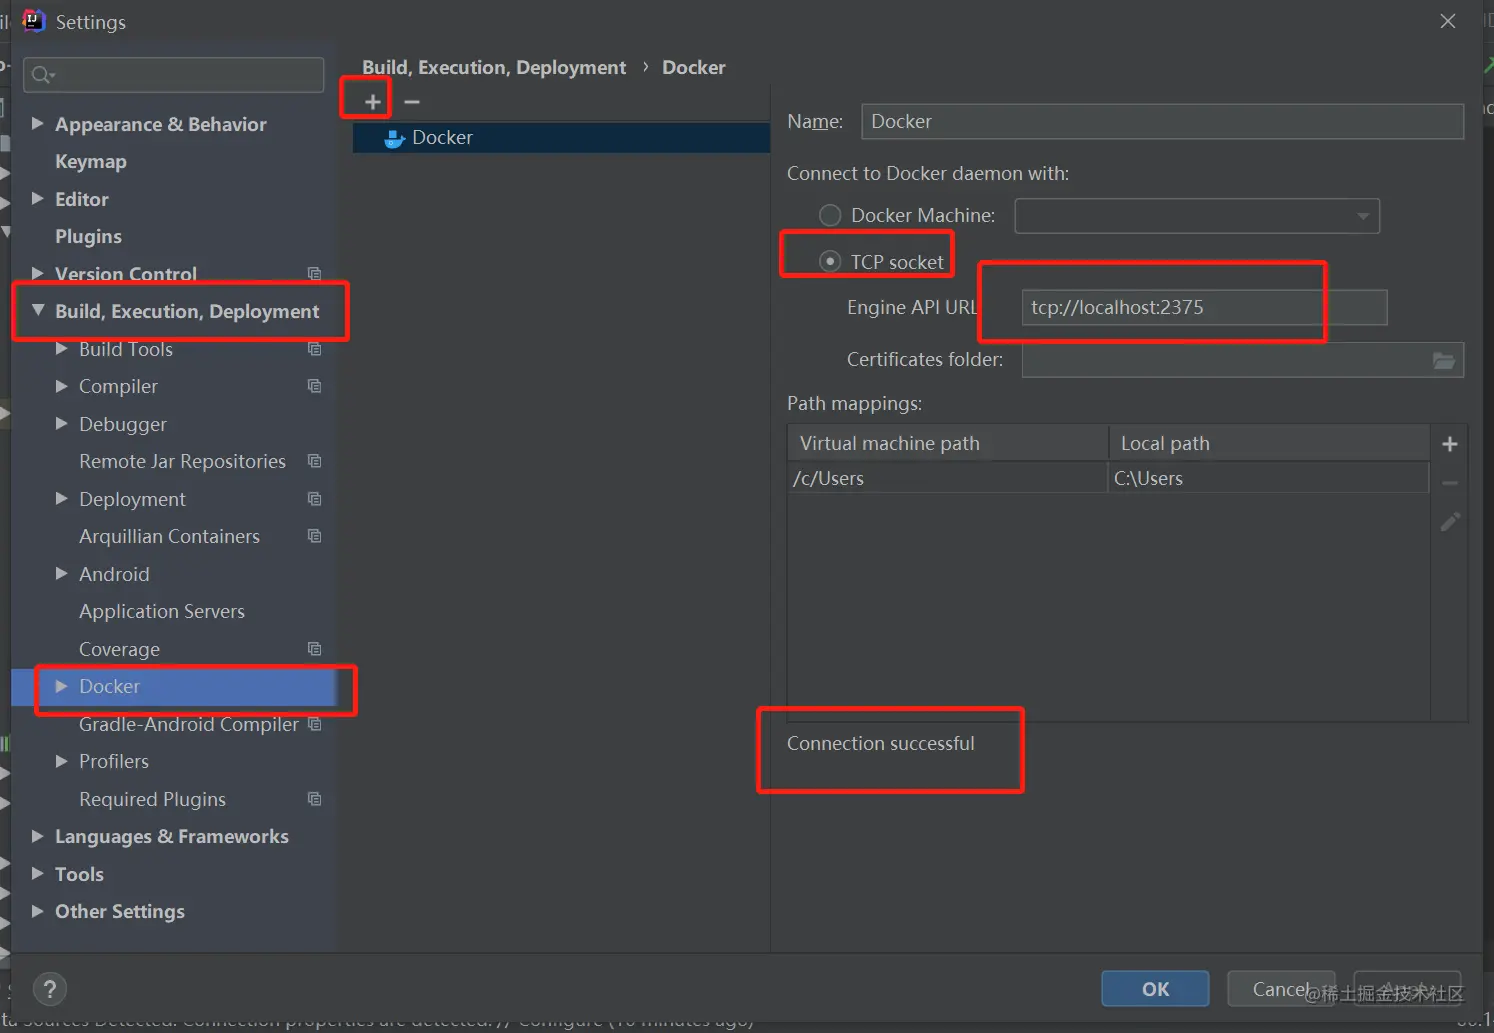Add a new Docker configuration with plus
1494x1033 pixels.
[x=372, y=102]
